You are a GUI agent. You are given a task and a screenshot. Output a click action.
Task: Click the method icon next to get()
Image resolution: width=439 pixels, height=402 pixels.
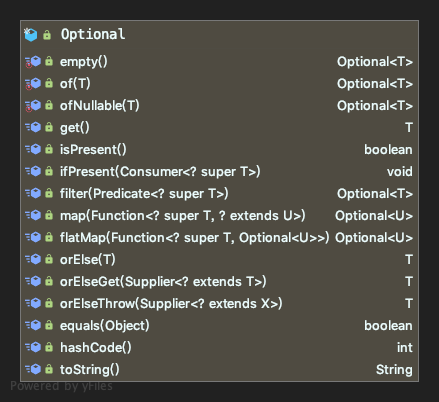pyautogui.click(x=33, y=127)
